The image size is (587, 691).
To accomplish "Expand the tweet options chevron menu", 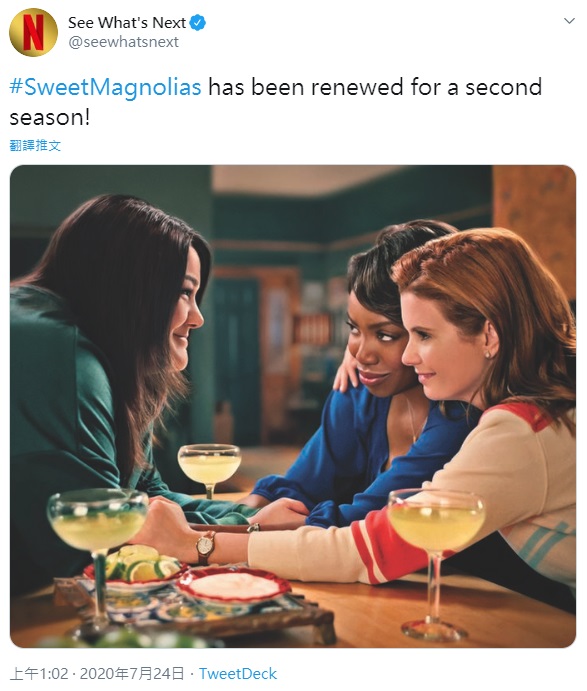I will click(569, 21).
